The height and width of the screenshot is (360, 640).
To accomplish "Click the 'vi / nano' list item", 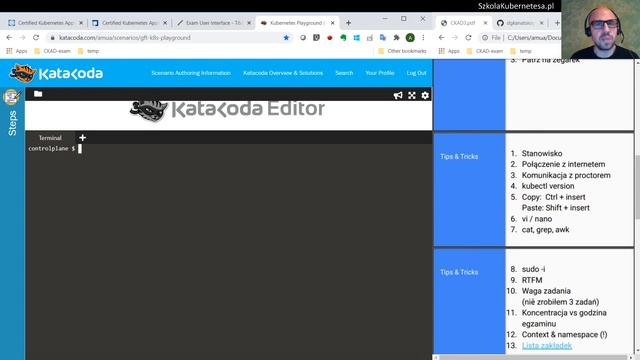I will tap(537, 219).
